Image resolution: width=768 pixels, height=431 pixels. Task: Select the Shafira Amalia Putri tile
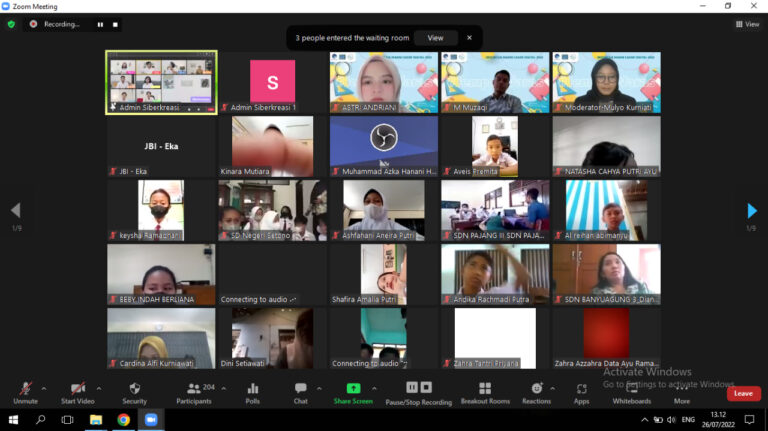384,274
